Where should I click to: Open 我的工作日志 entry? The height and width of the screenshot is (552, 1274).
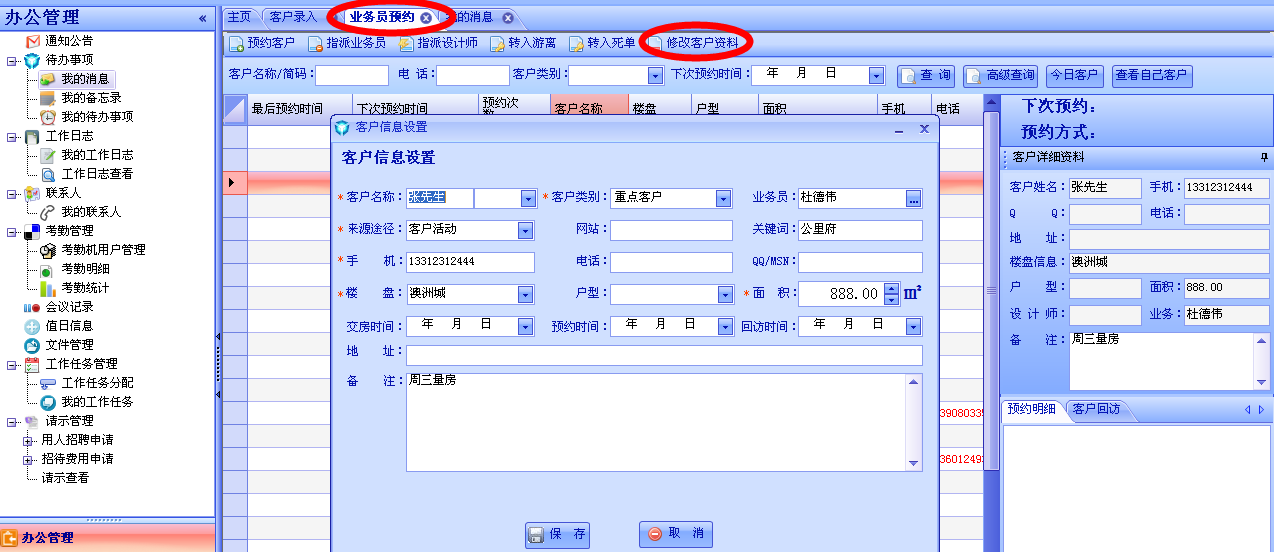click(x=96, y=155)
